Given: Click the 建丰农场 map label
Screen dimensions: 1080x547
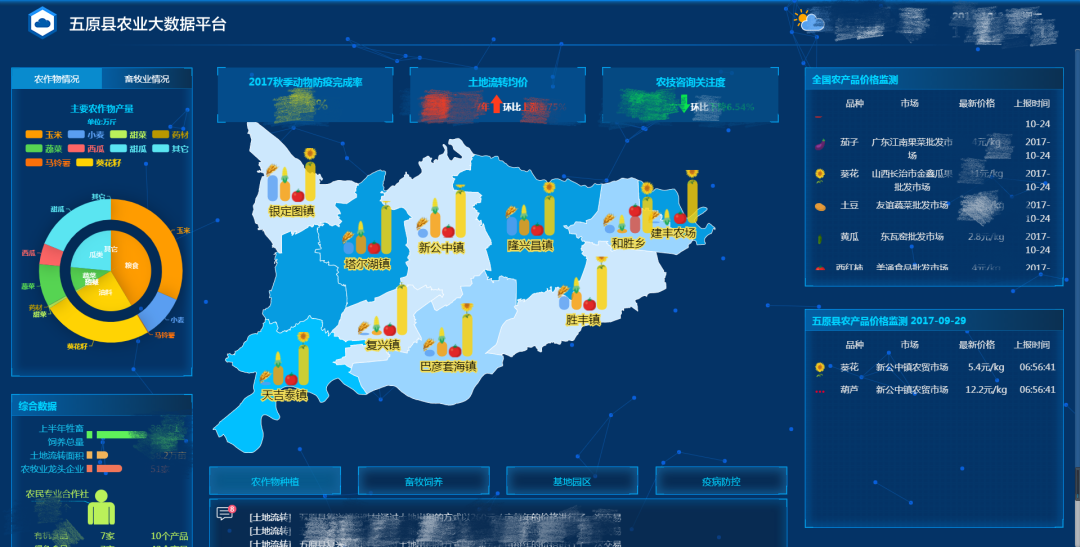Looking at the screenshot, I should [673, 234].
